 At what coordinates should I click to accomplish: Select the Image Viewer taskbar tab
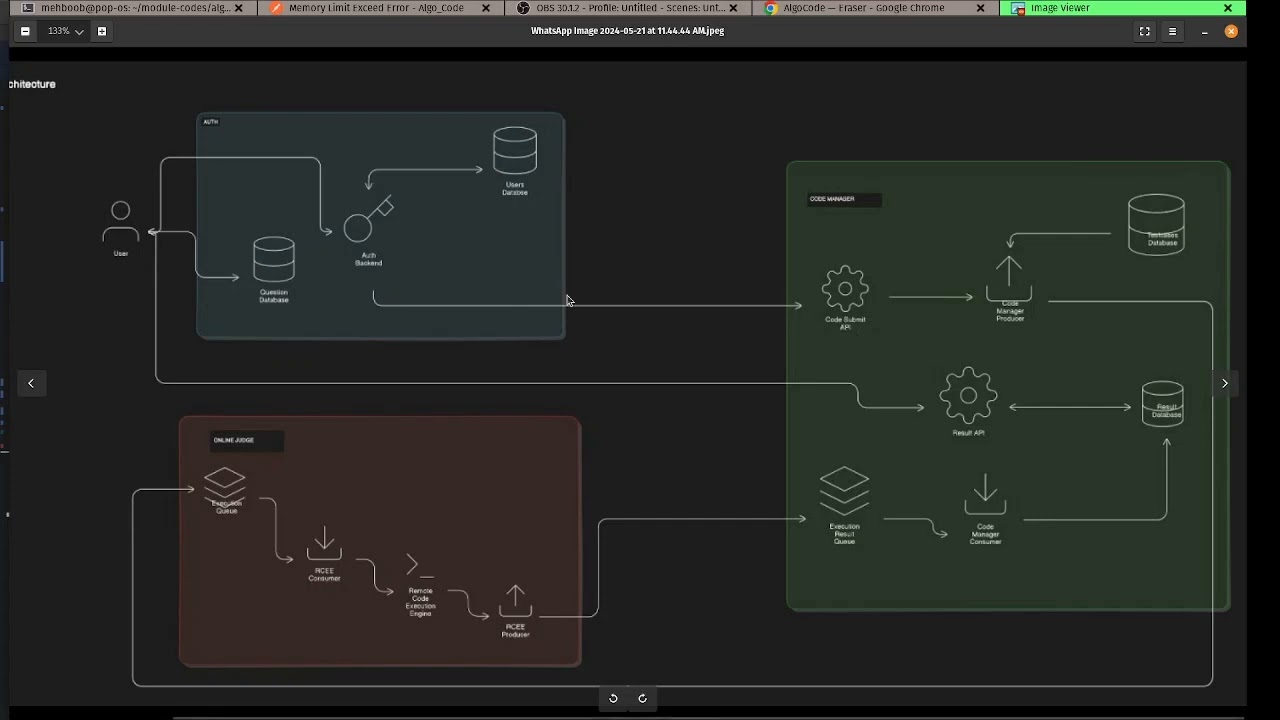[x=1121, y=8]
